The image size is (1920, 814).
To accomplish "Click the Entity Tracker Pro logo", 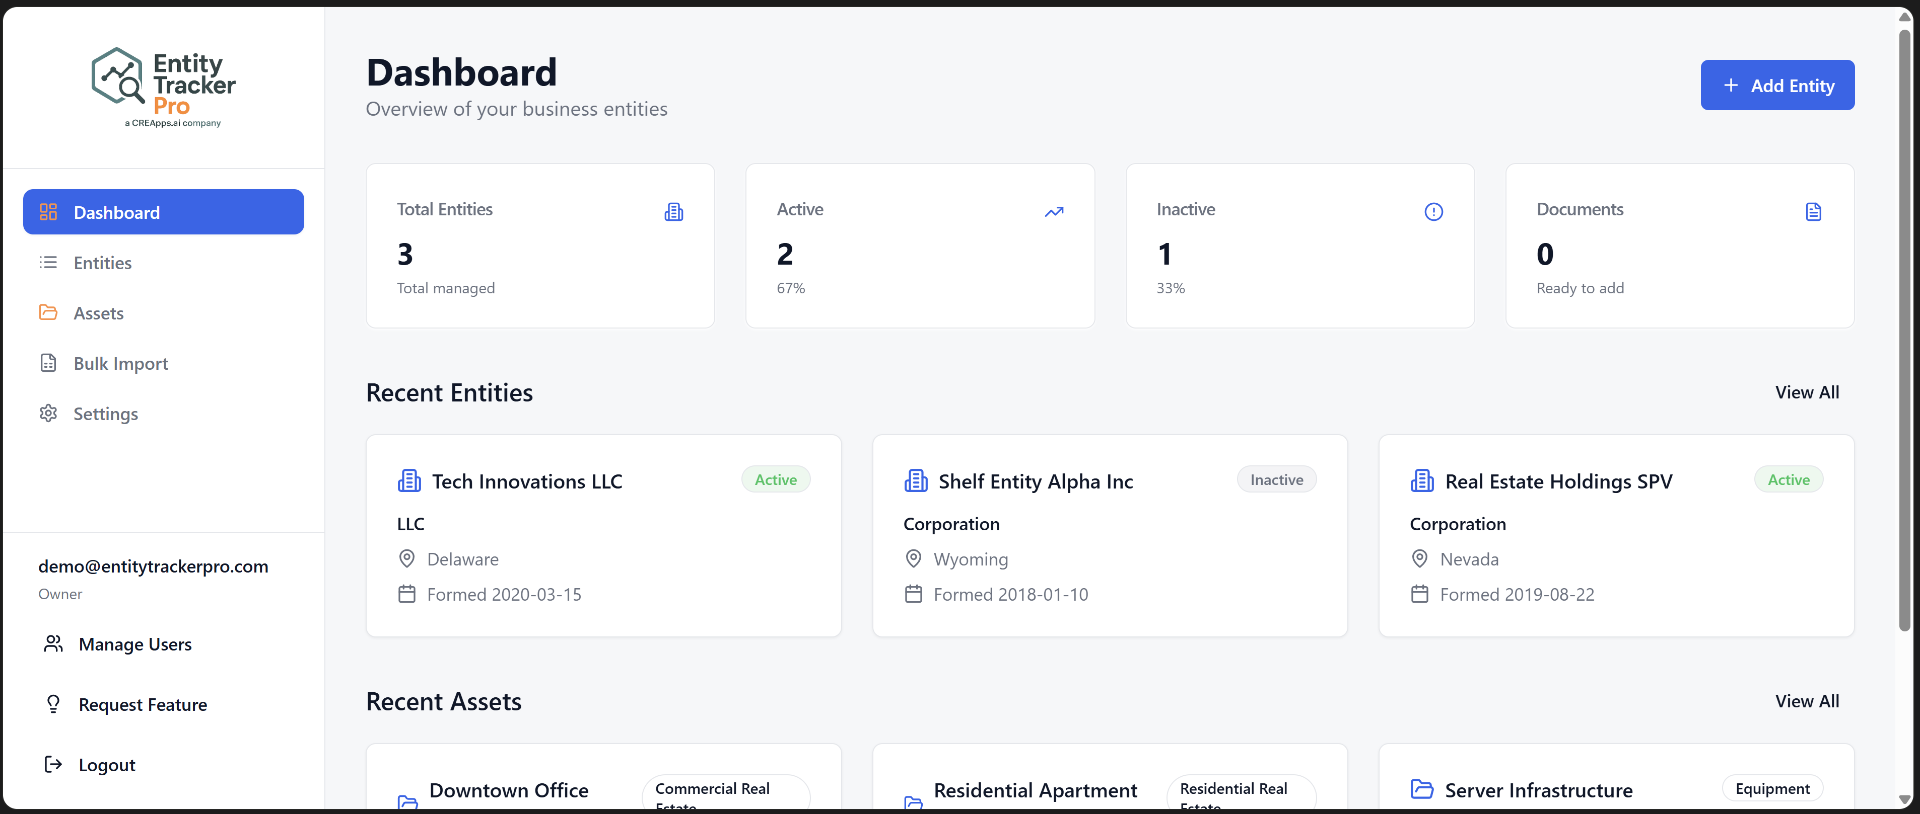I will click(x=164, y=87).
